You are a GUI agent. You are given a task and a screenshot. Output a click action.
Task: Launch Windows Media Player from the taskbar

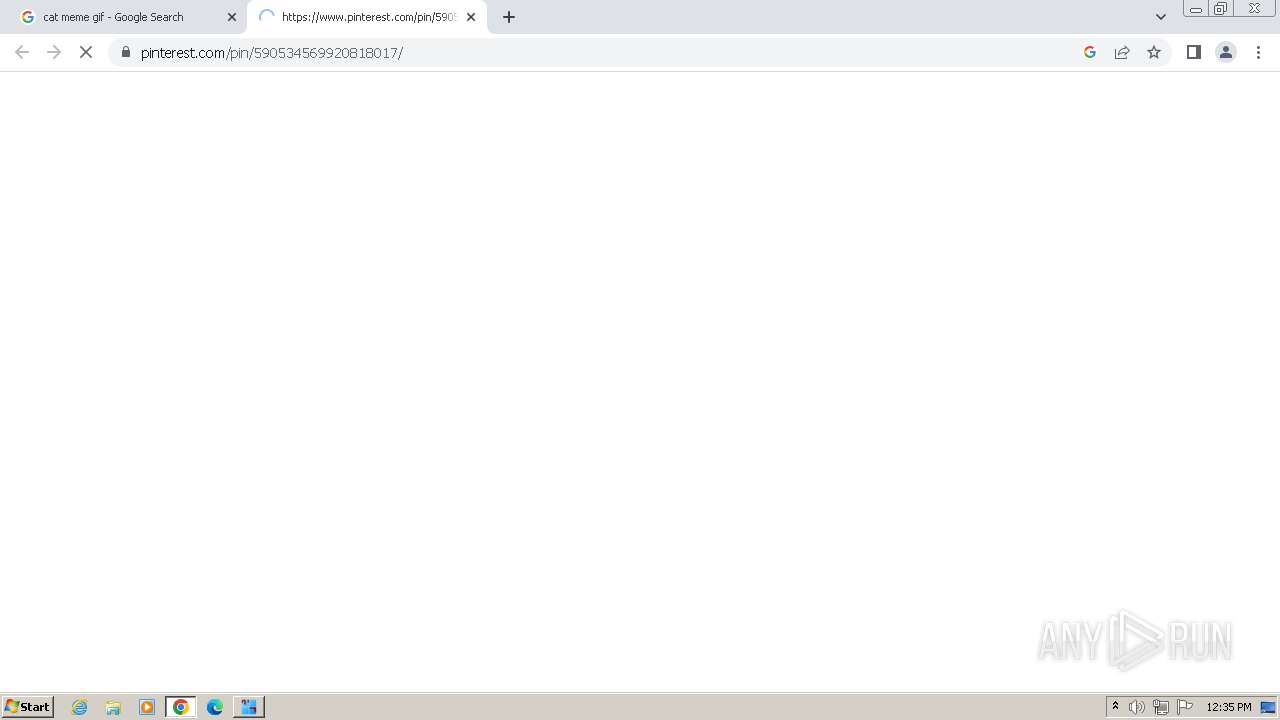pyautogui.click(x=147, y=707)
